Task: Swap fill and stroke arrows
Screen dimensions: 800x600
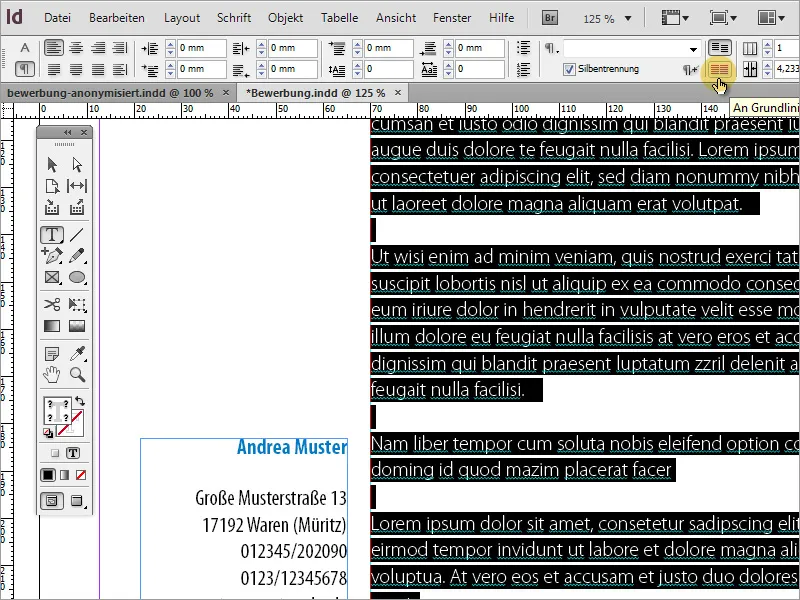Action: (x=80, y=401)
